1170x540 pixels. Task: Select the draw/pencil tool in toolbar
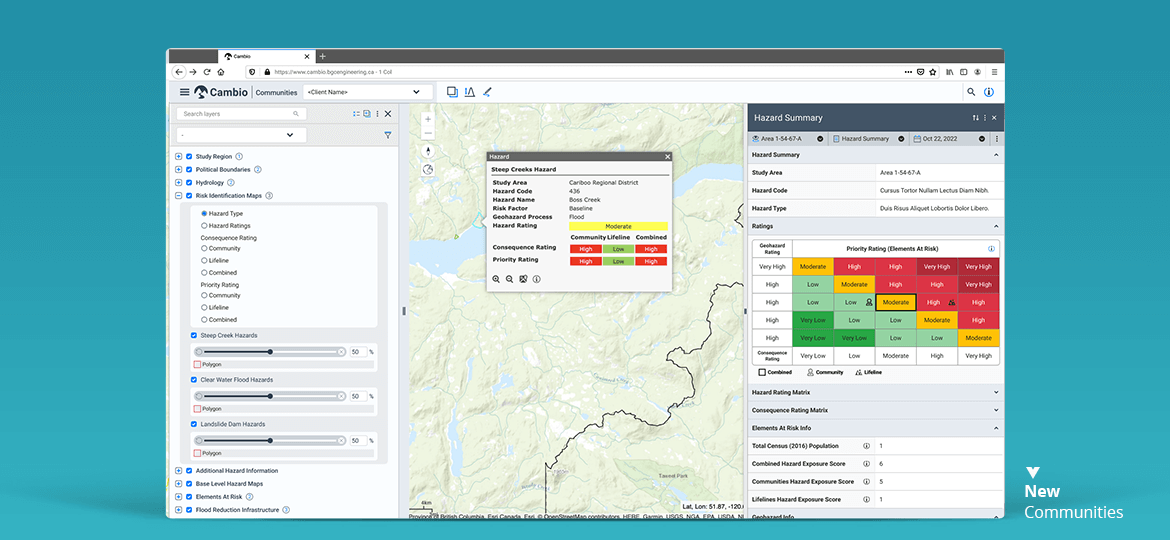coord(488,92)
